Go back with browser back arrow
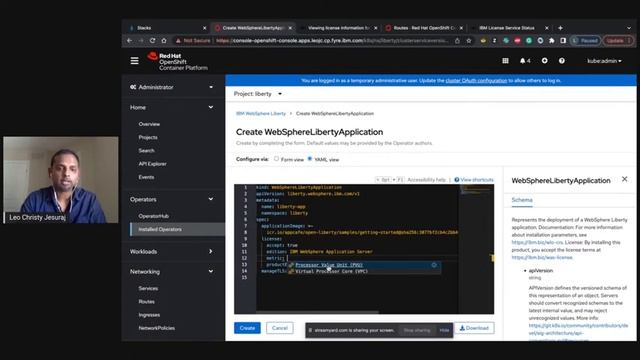This screenshot has height=360, width=640. click(129, 40)
